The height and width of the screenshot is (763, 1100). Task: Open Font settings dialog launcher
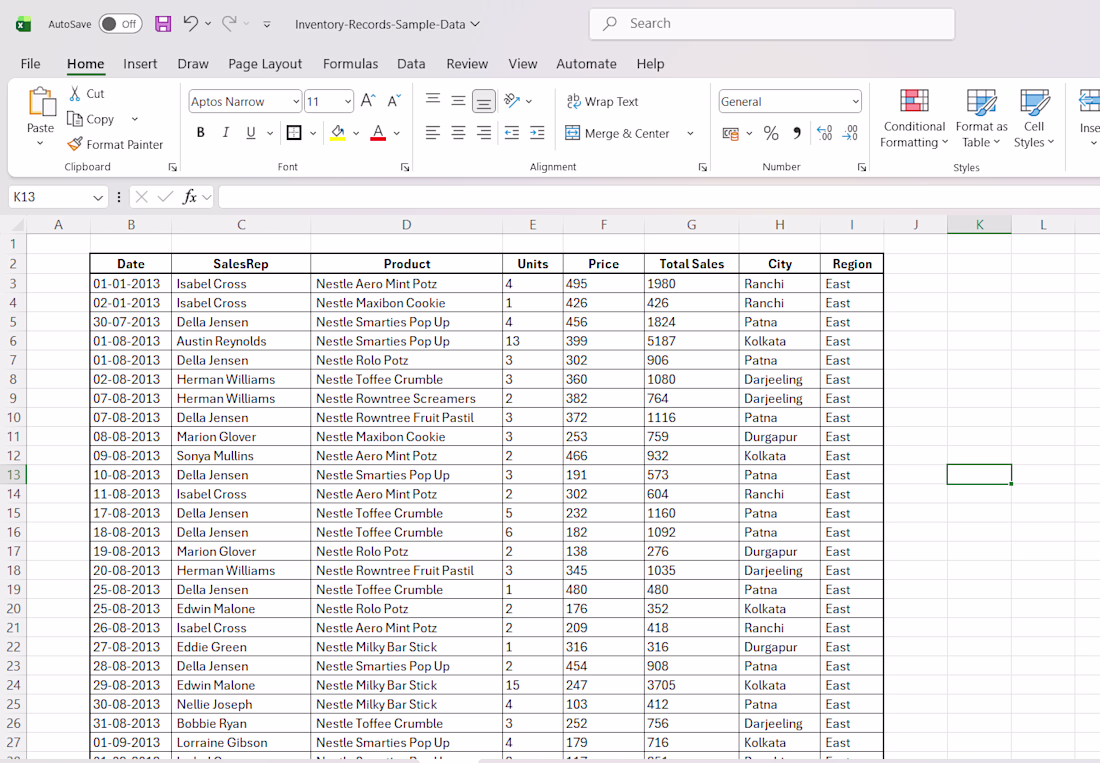point(405,168)
